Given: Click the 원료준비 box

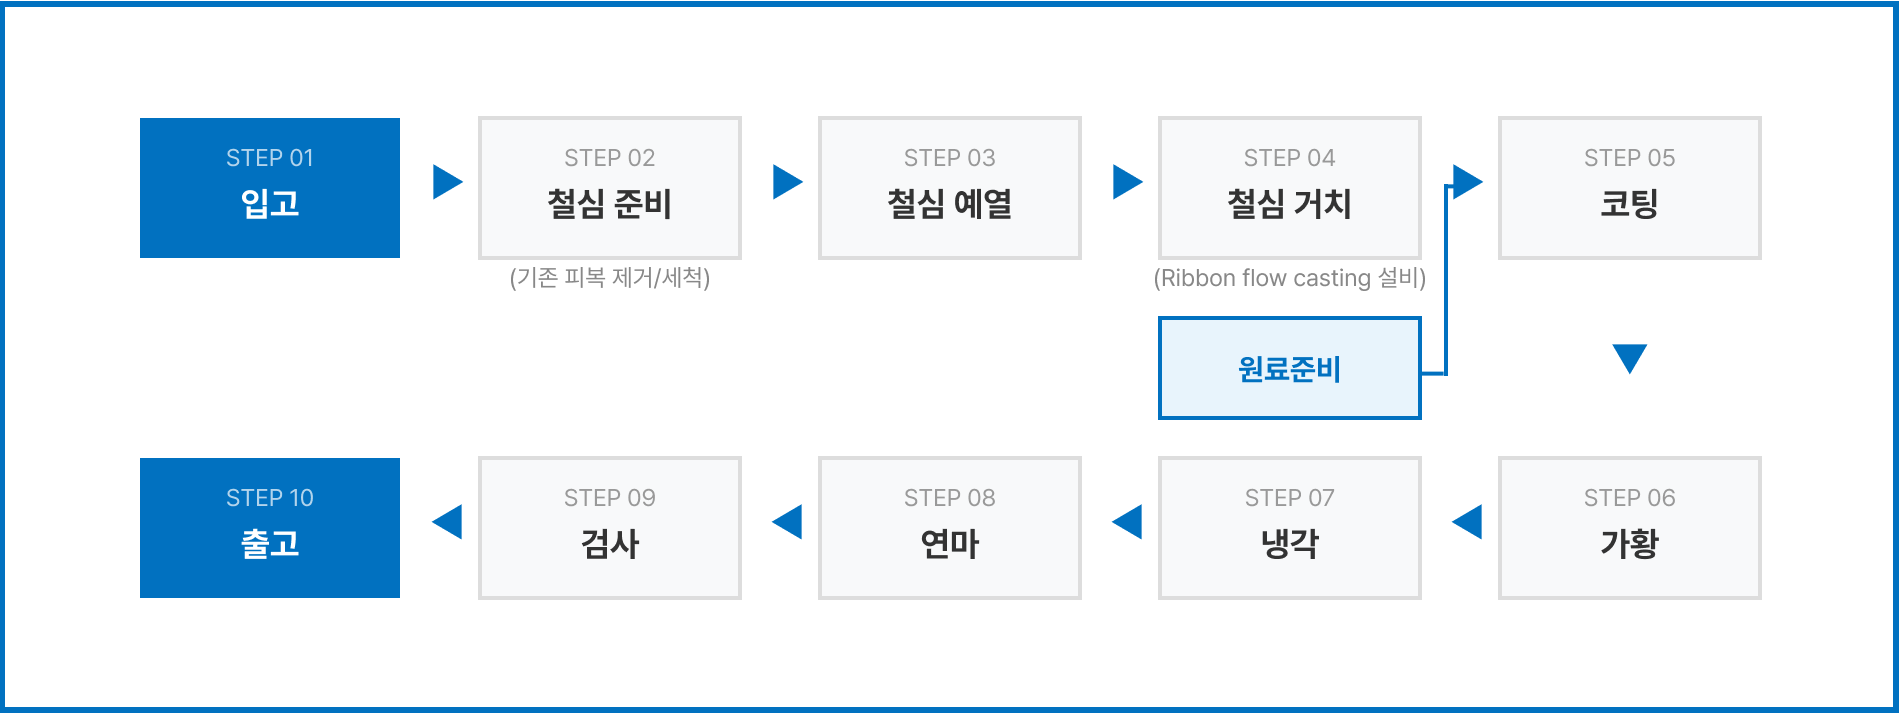Looking at the screenshot, I should coord(1289,368).
